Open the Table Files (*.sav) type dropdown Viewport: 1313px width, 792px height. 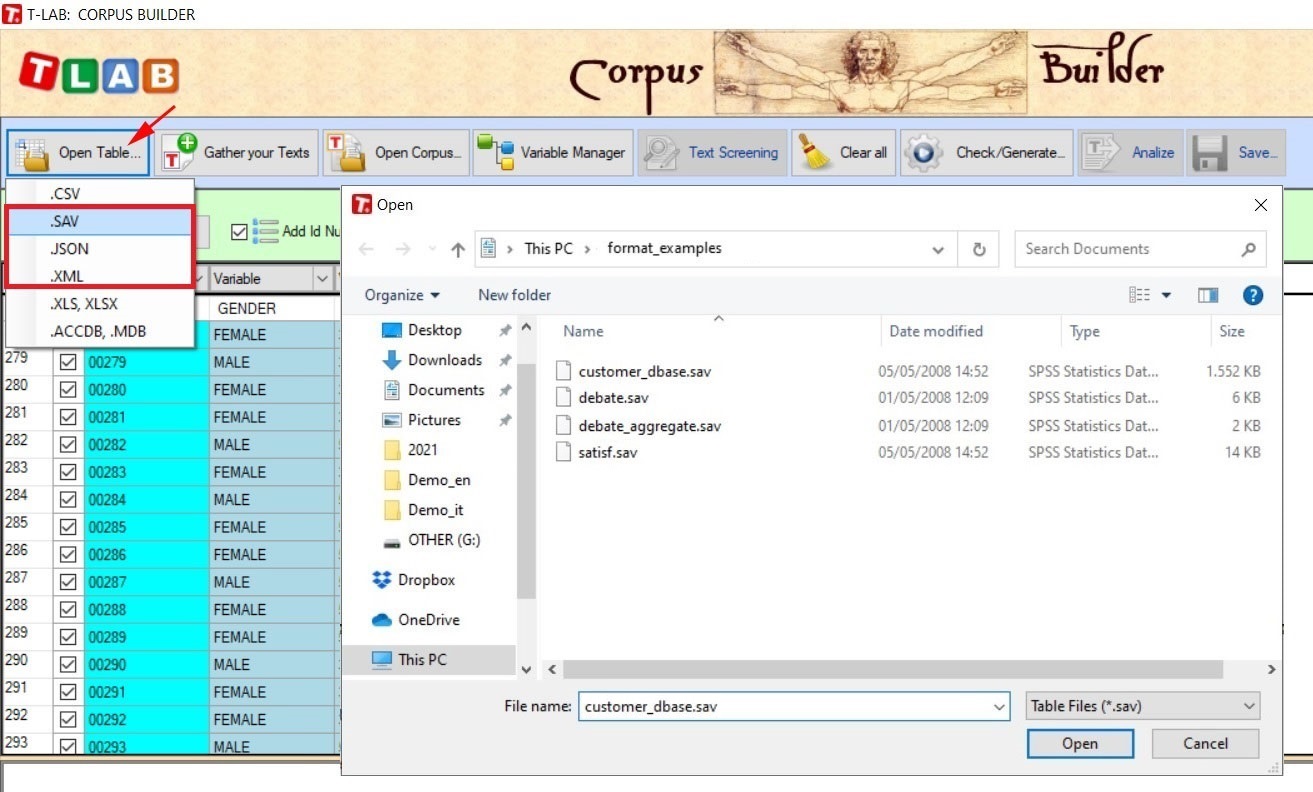1143,707
